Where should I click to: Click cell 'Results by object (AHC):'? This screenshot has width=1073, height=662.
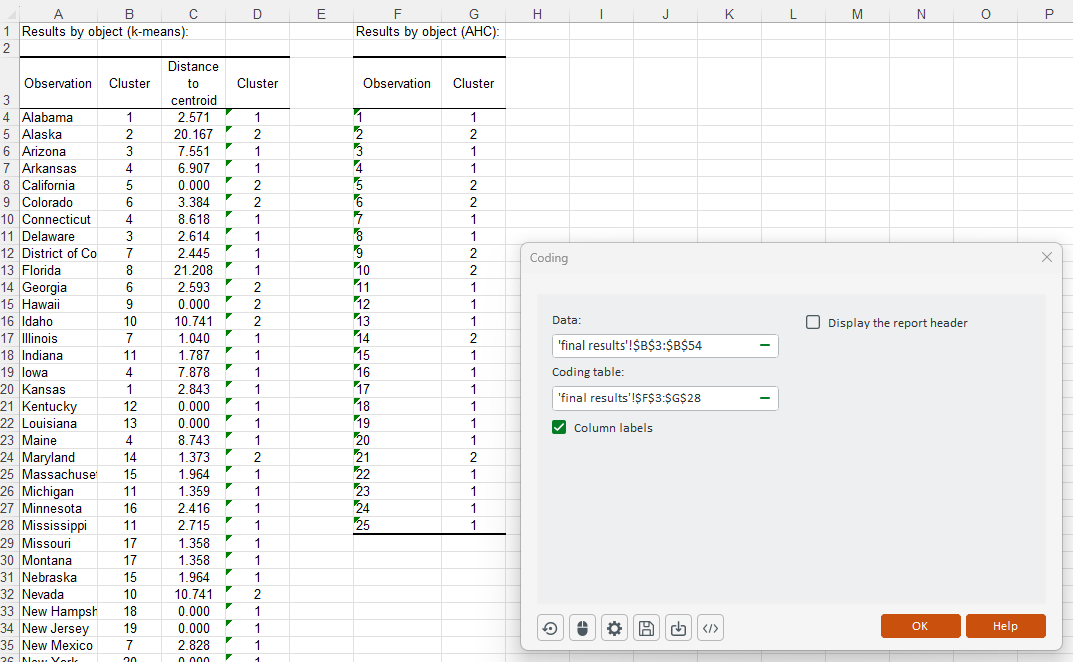(x=428, y=31)
